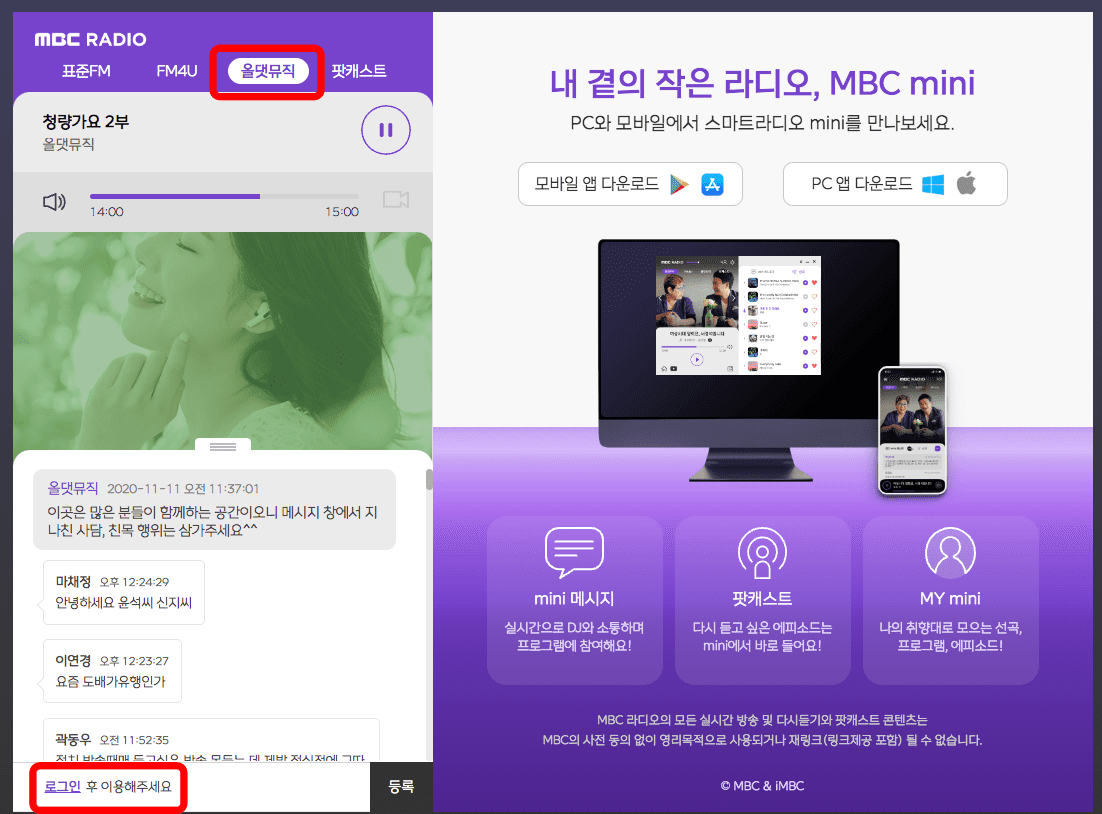Click the "MY mini" card title

[950, 599]
